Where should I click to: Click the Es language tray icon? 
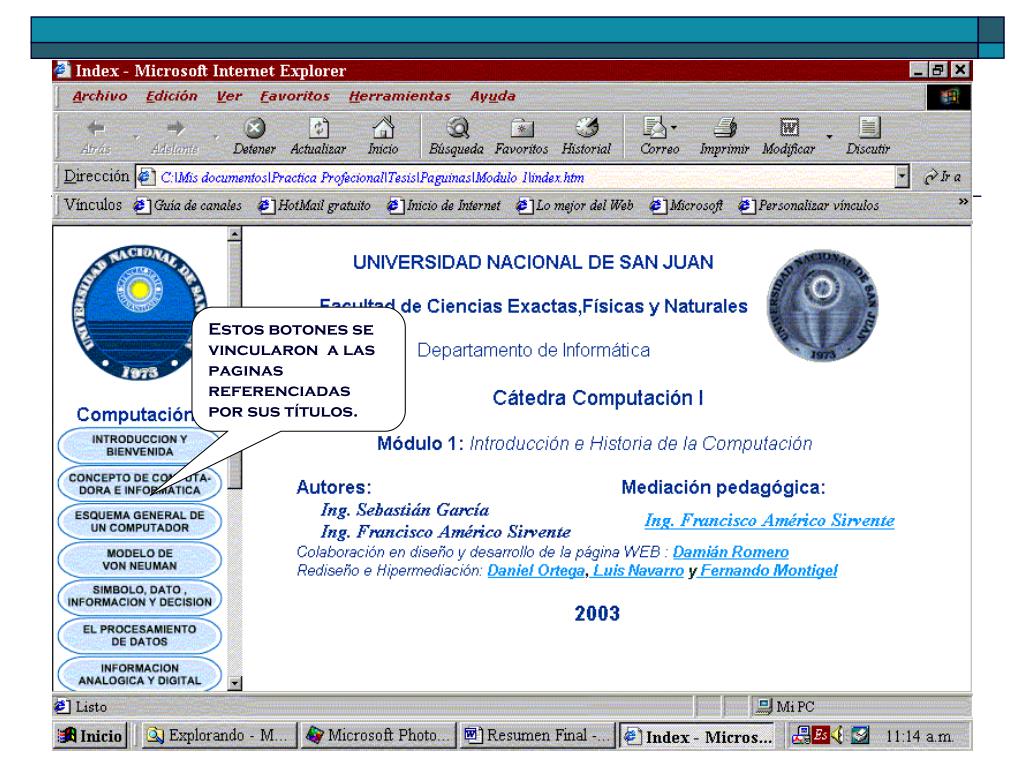[820, 735]
